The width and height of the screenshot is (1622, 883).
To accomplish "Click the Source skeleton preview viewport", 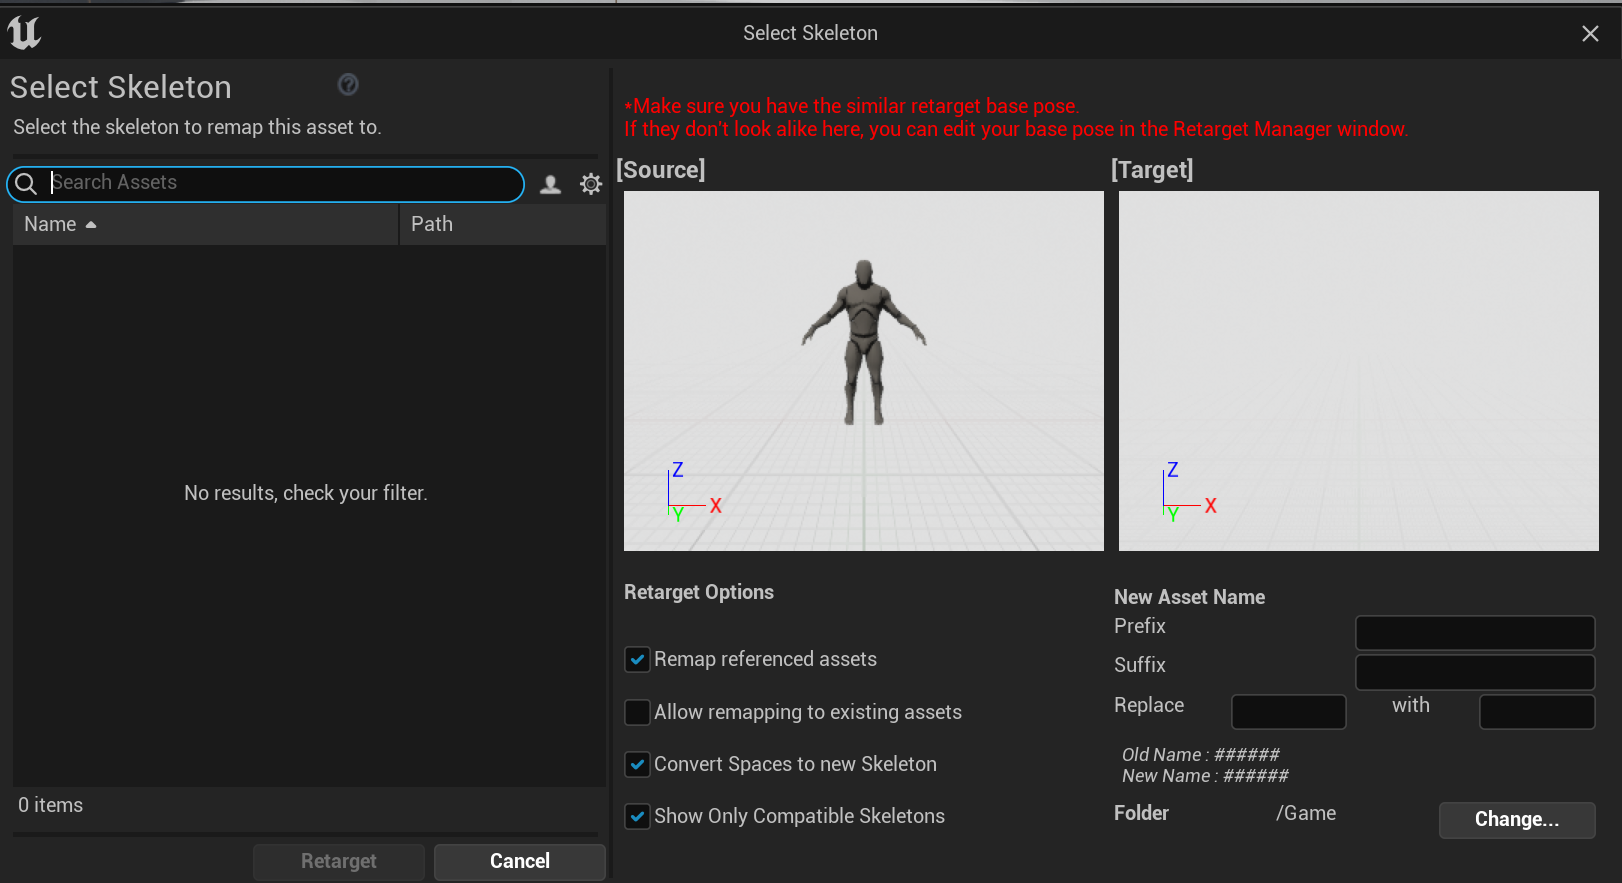I will coord(863,370).
